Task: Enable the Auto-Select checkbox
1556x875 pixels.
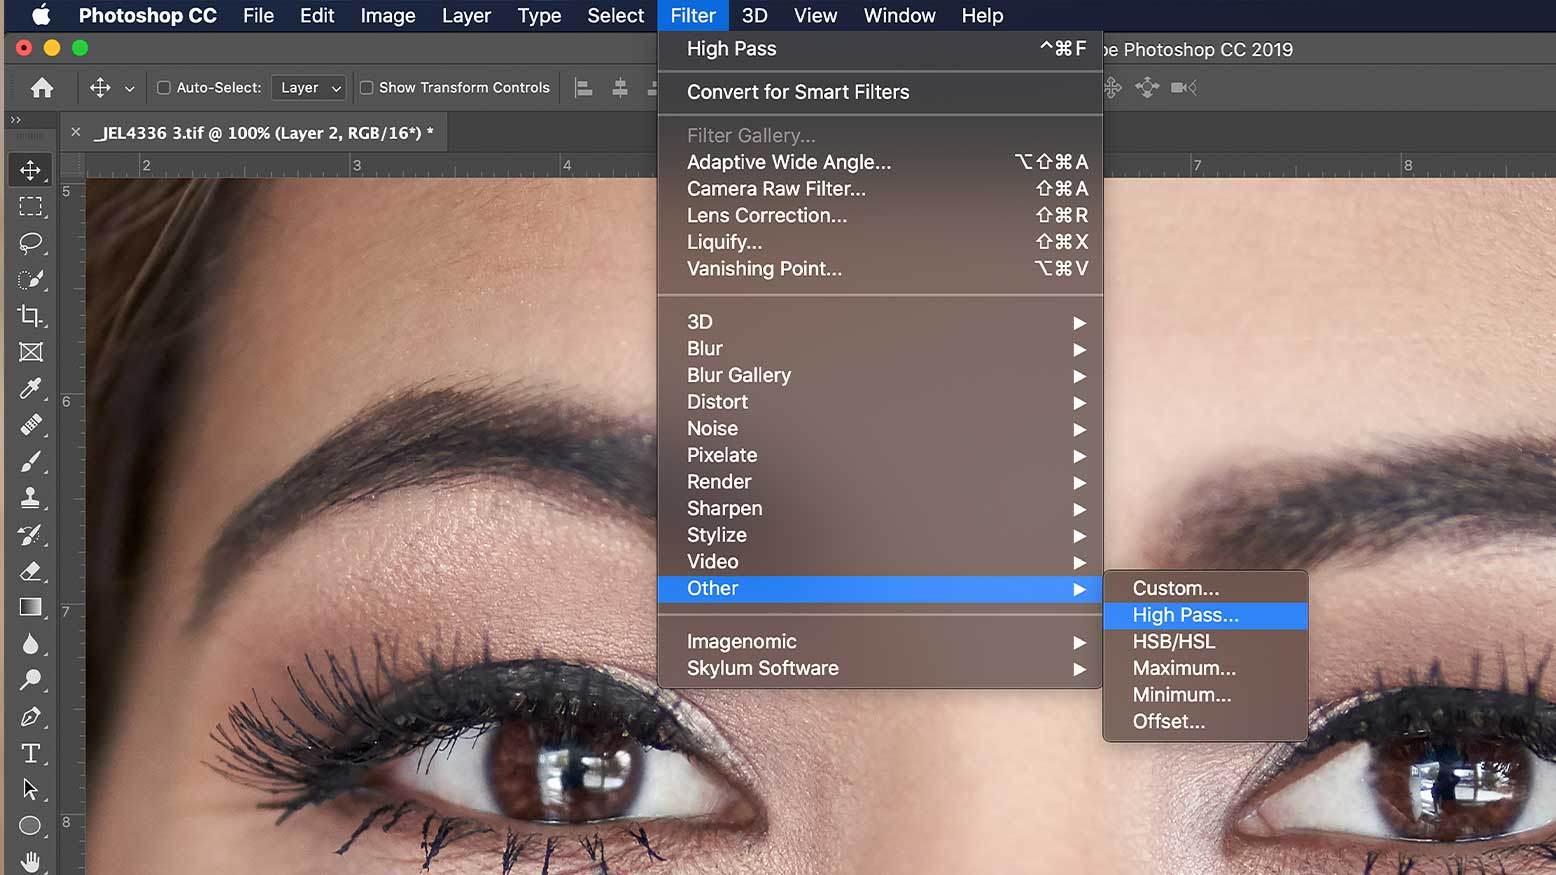Action: coord(164,88)
